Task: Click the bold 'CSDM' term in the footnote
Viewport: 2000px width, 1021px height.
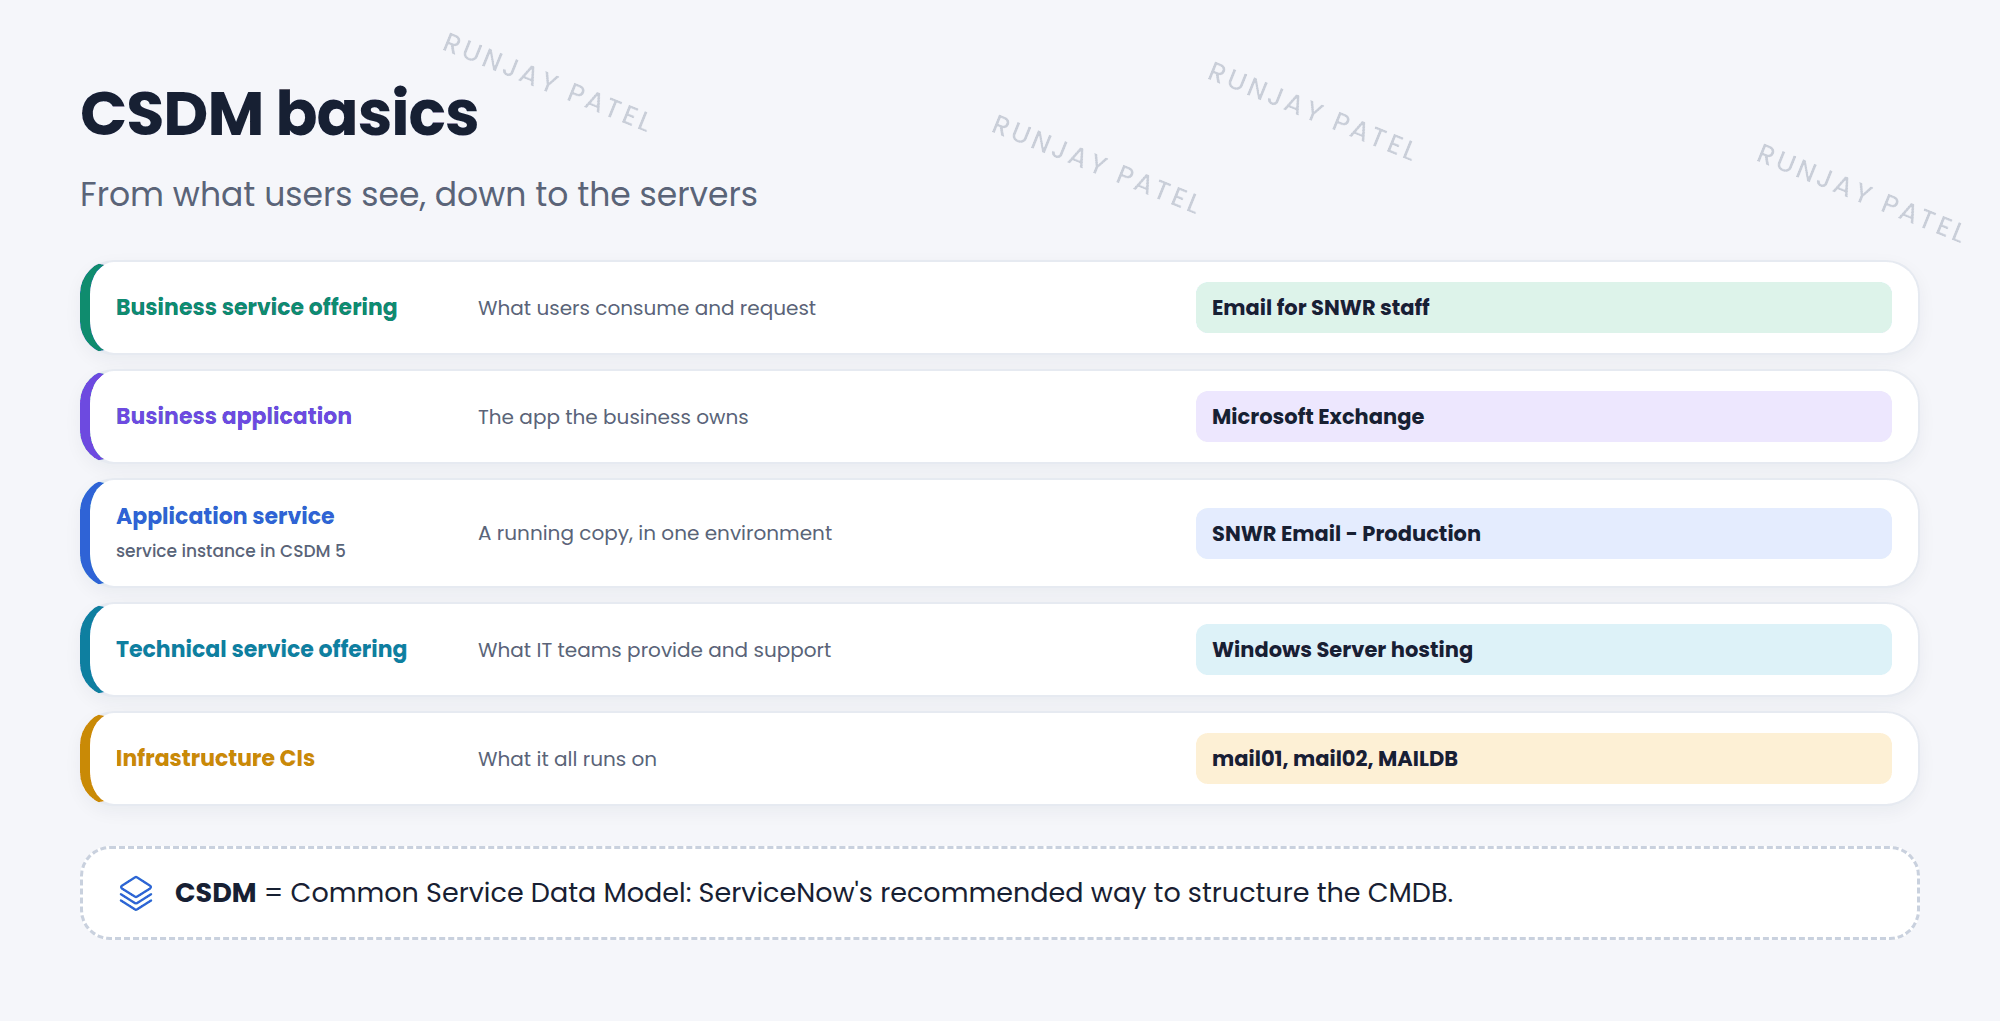Action: pos(215,892)
